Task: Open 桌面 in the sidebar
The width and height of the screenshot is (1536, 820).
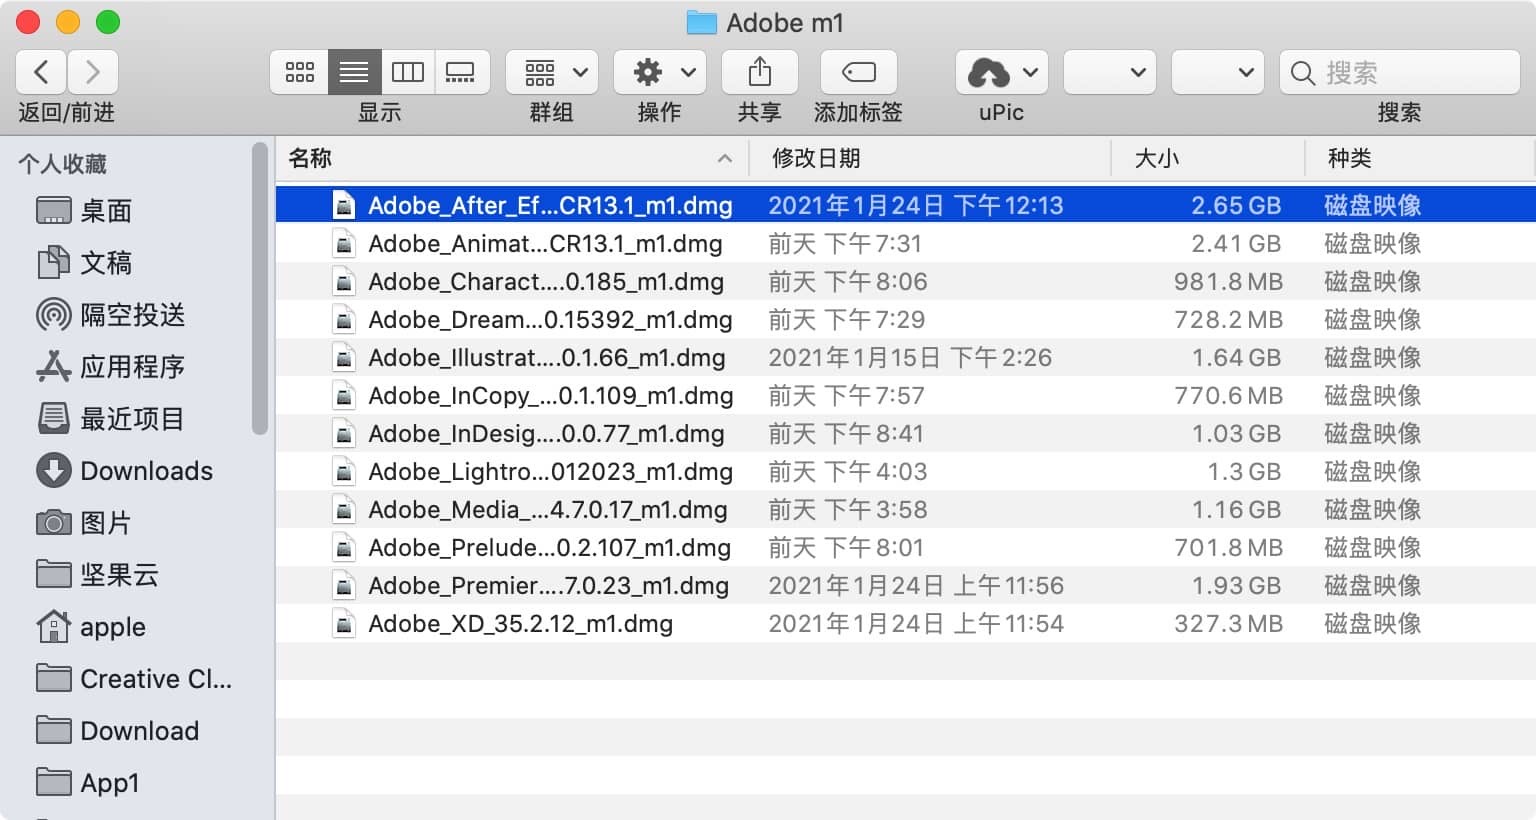Action: (x=84, y=211)
